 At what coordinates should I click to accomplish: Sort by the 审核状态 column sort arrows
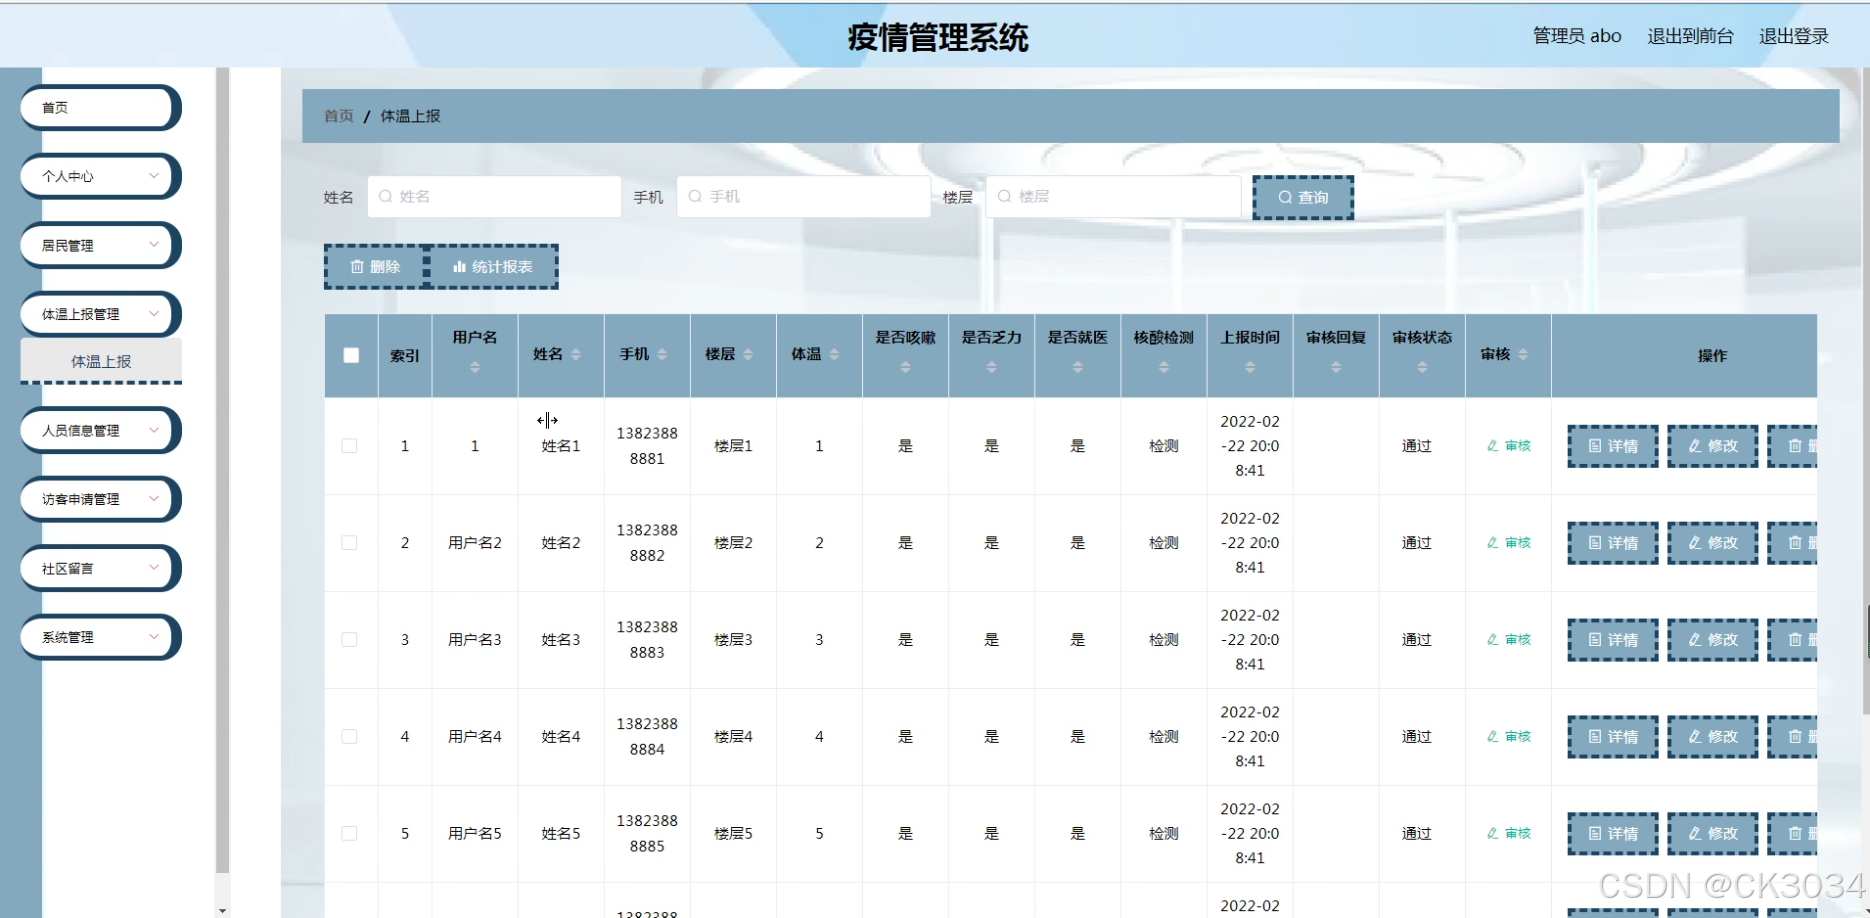pyautogui.click(x=1421, y=368)
